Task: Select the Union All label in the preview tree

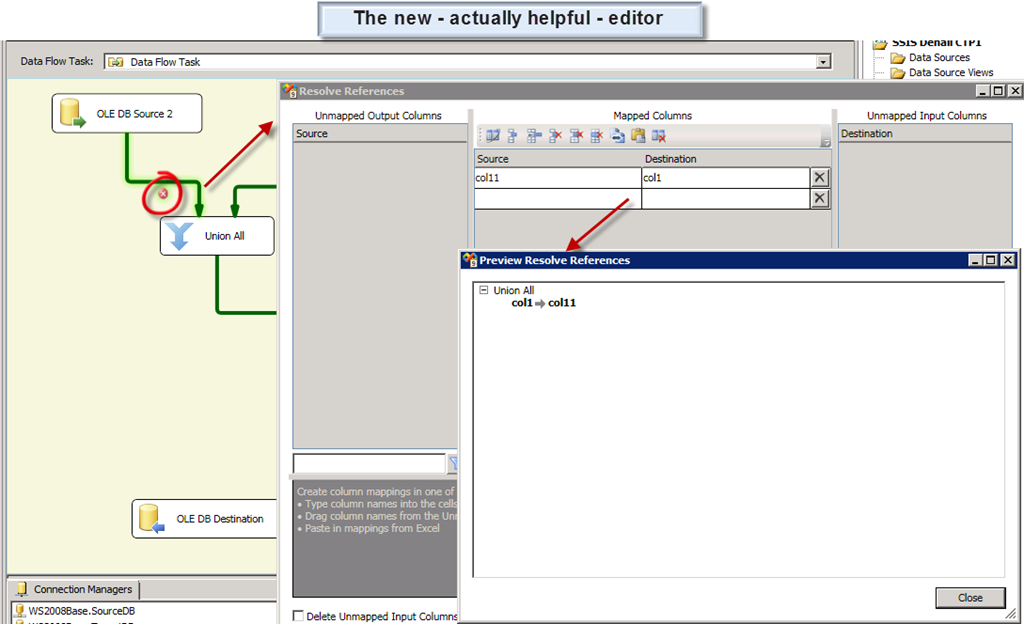Action: click(x=513, y=290)
